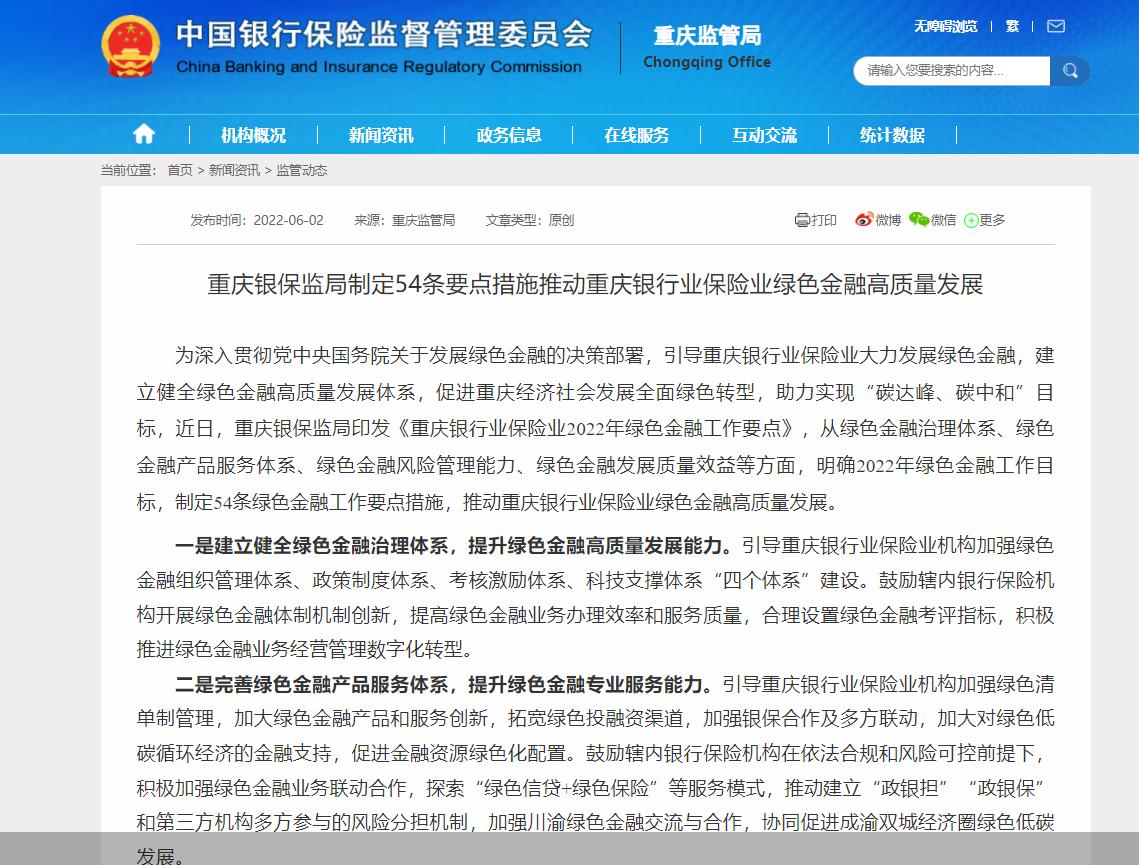Click the 无障碍浏览 accessibility link

[x=944, y=26]
